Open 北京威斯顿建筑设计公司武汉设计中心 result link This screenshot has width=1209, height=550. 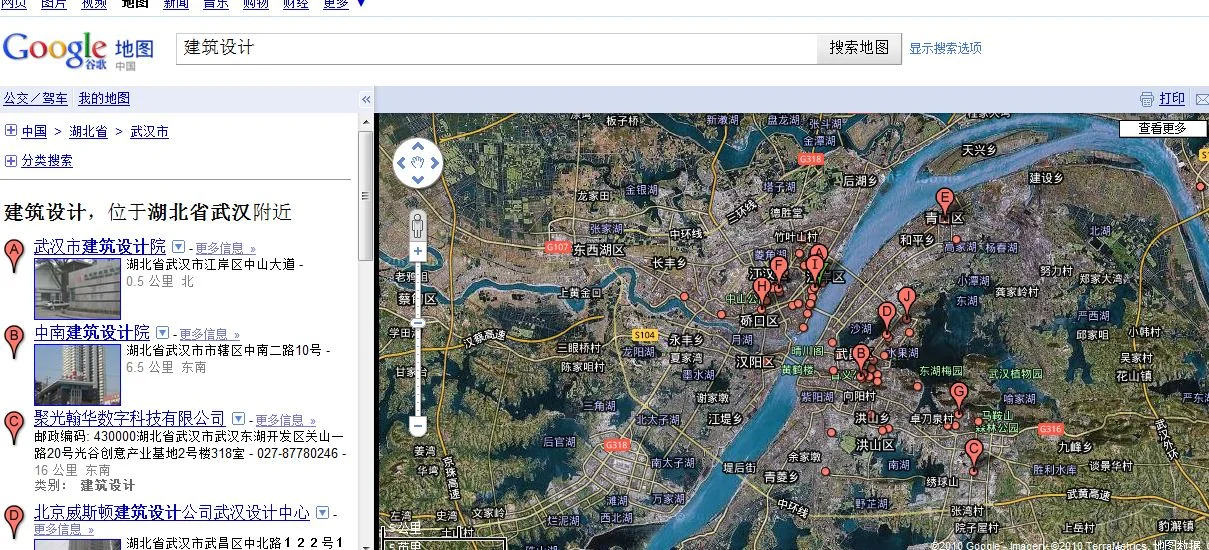(x=172, y=512)
